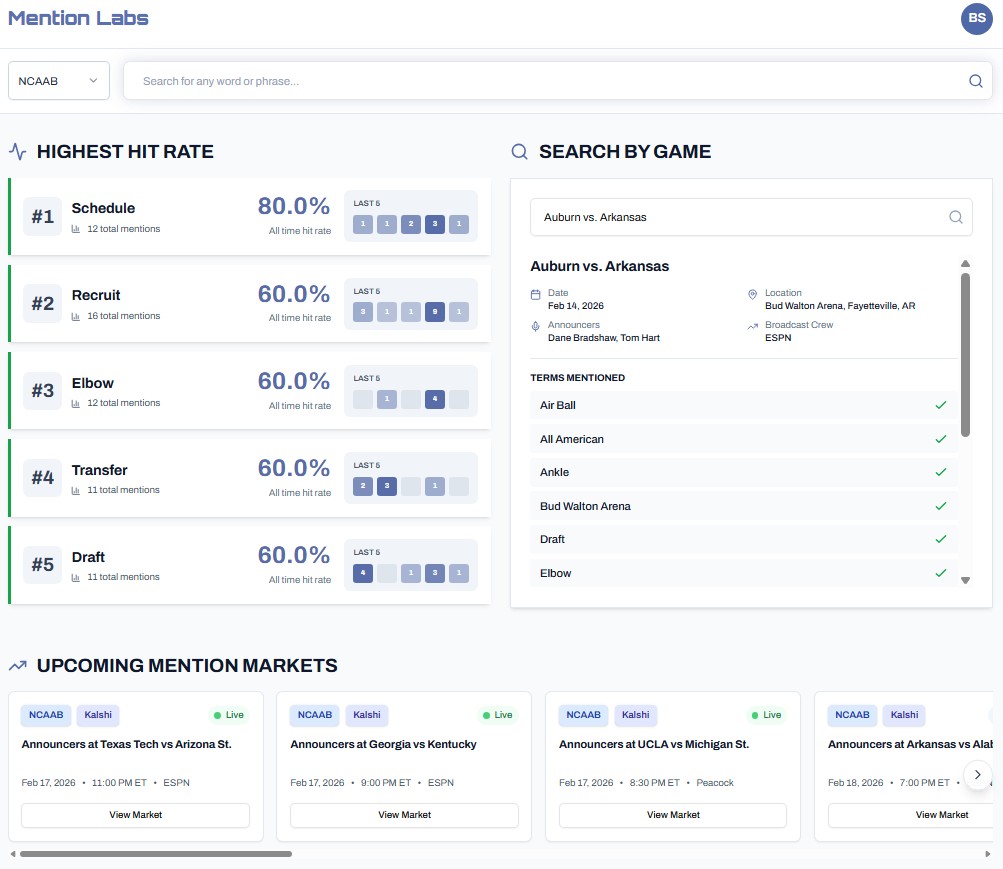Click the bar chart icon under Schedule

coord(75,229)
